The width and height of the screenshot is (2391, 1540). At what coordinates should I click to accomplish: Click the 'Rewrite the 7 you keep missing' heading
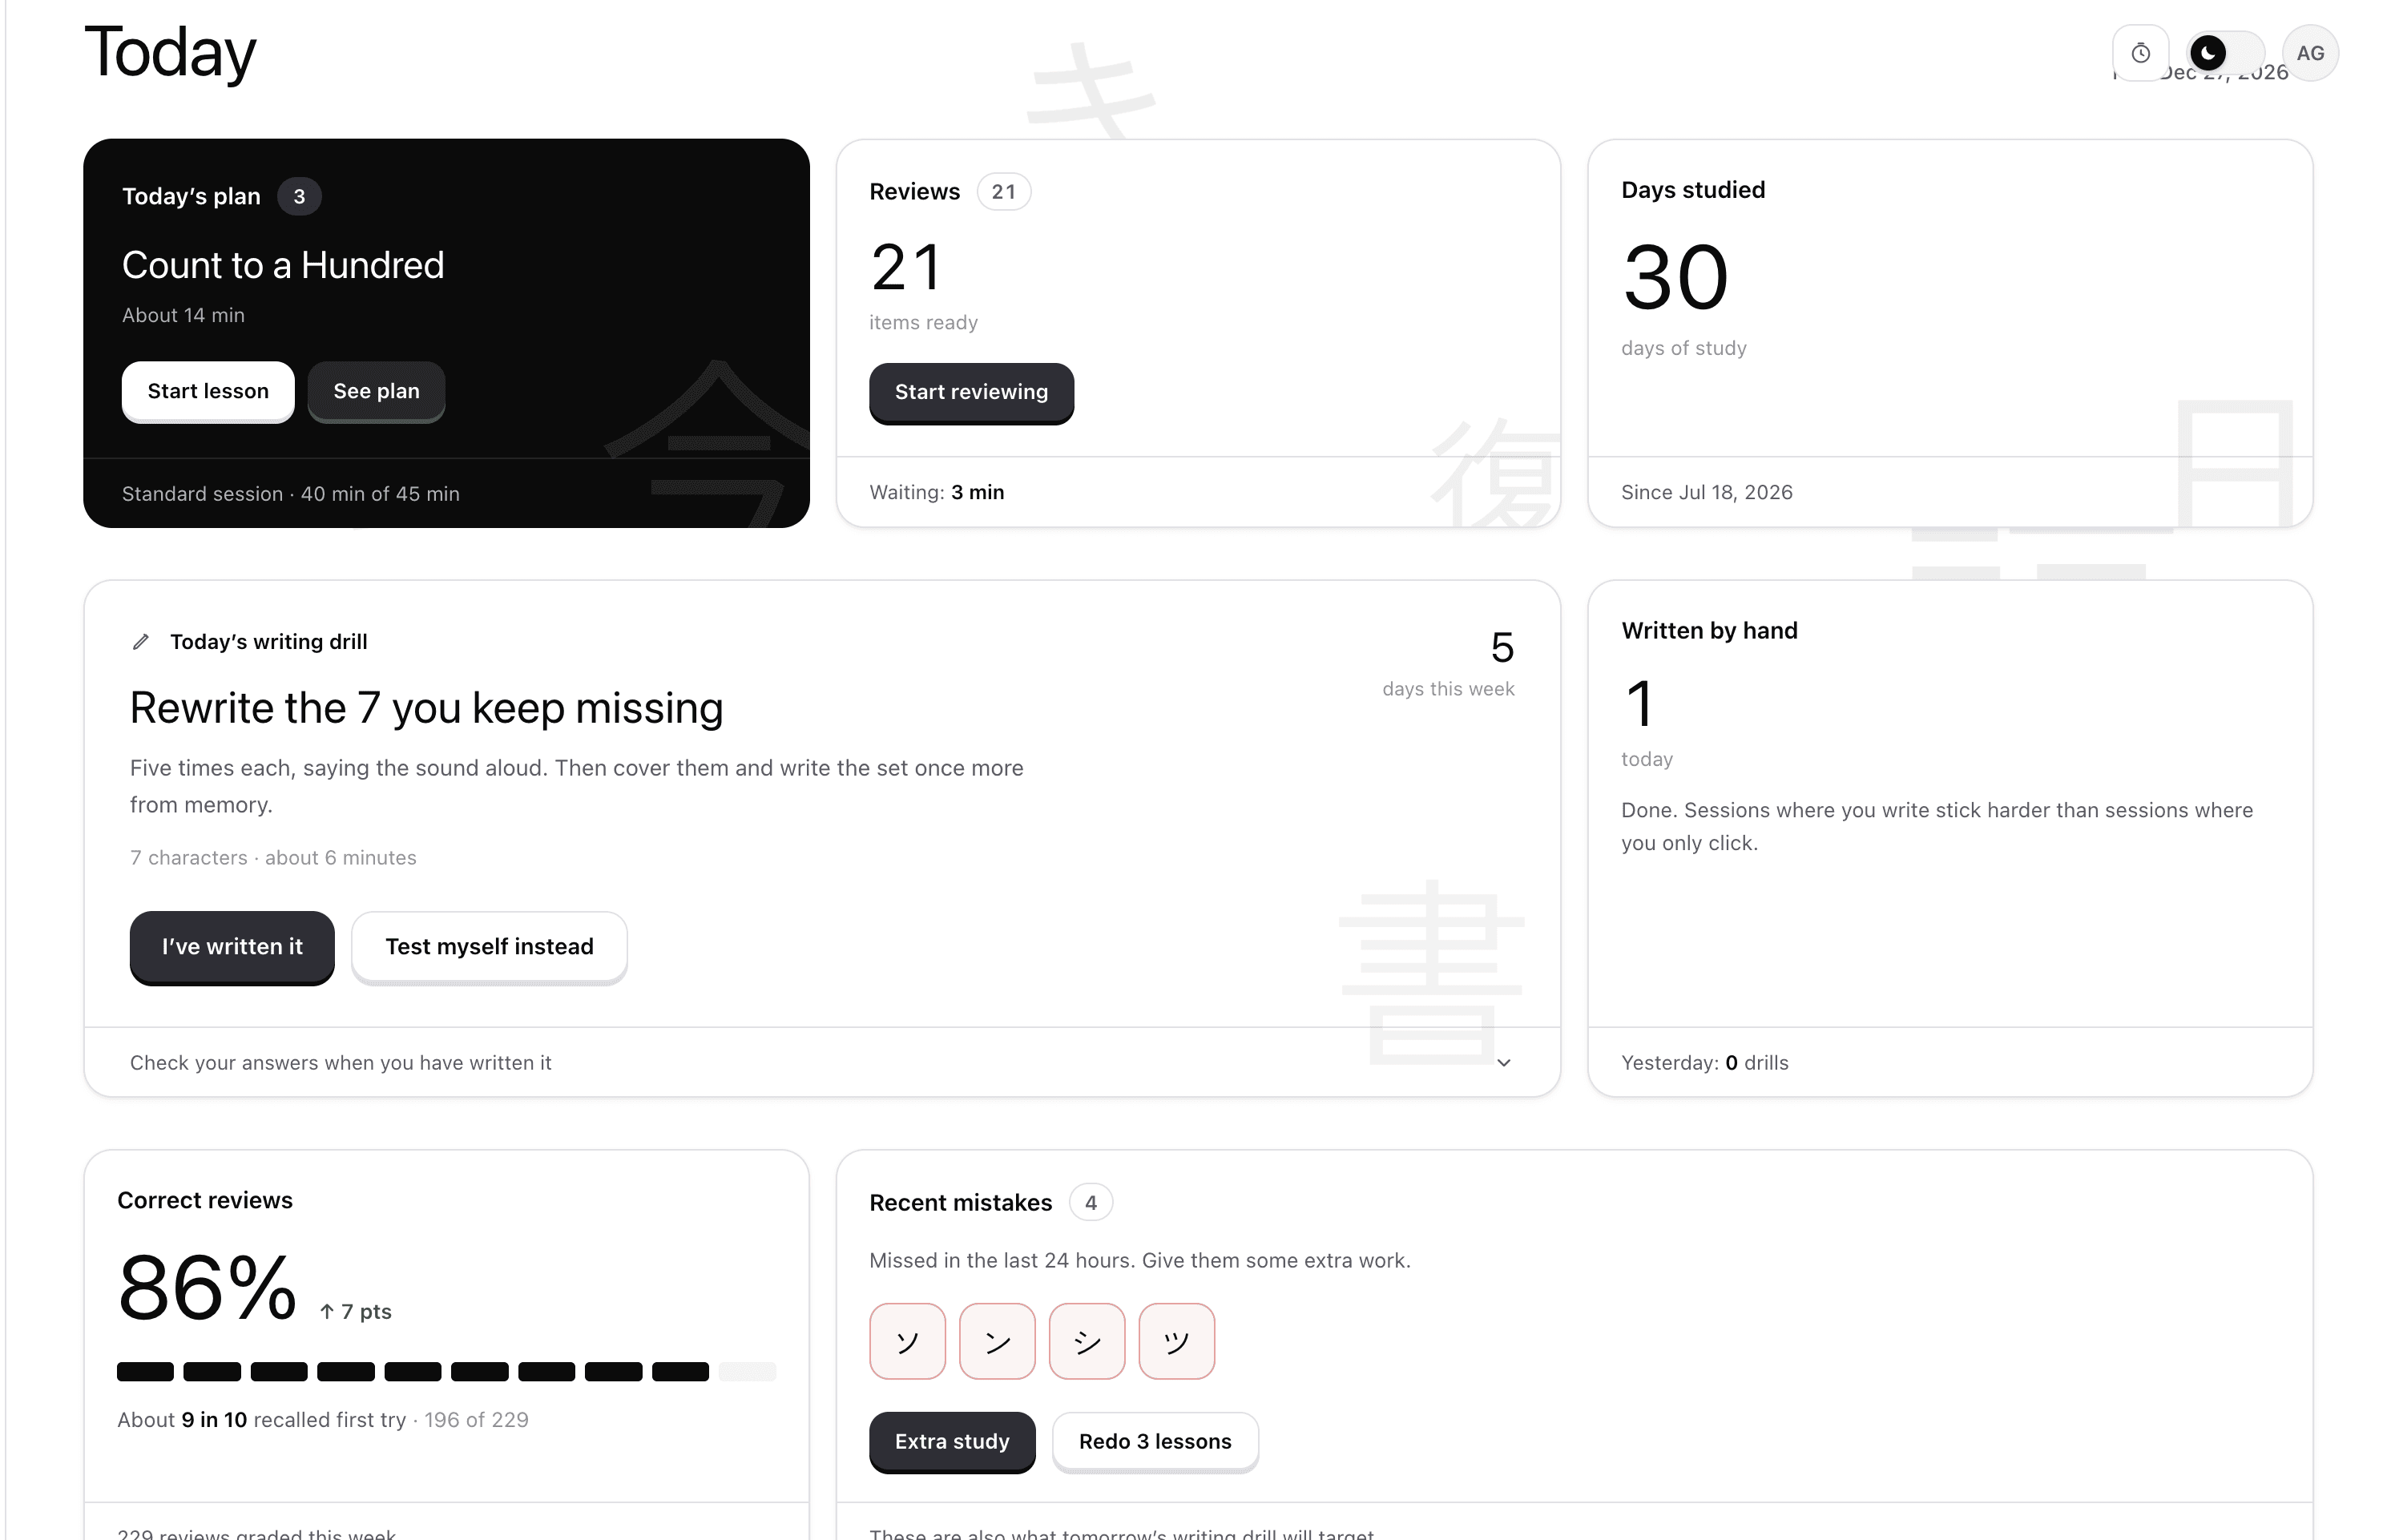[426, 708]
